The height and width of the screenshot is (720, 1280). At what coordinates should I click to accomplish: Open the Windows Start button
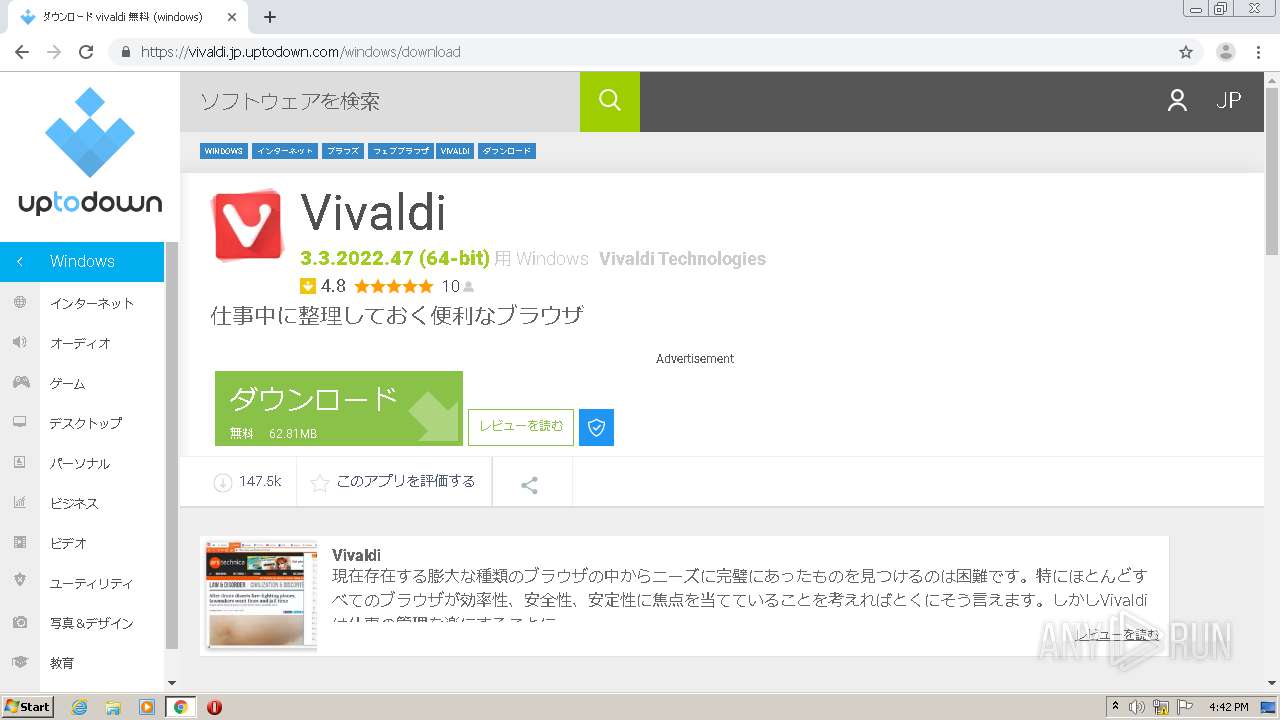[28, 706]
